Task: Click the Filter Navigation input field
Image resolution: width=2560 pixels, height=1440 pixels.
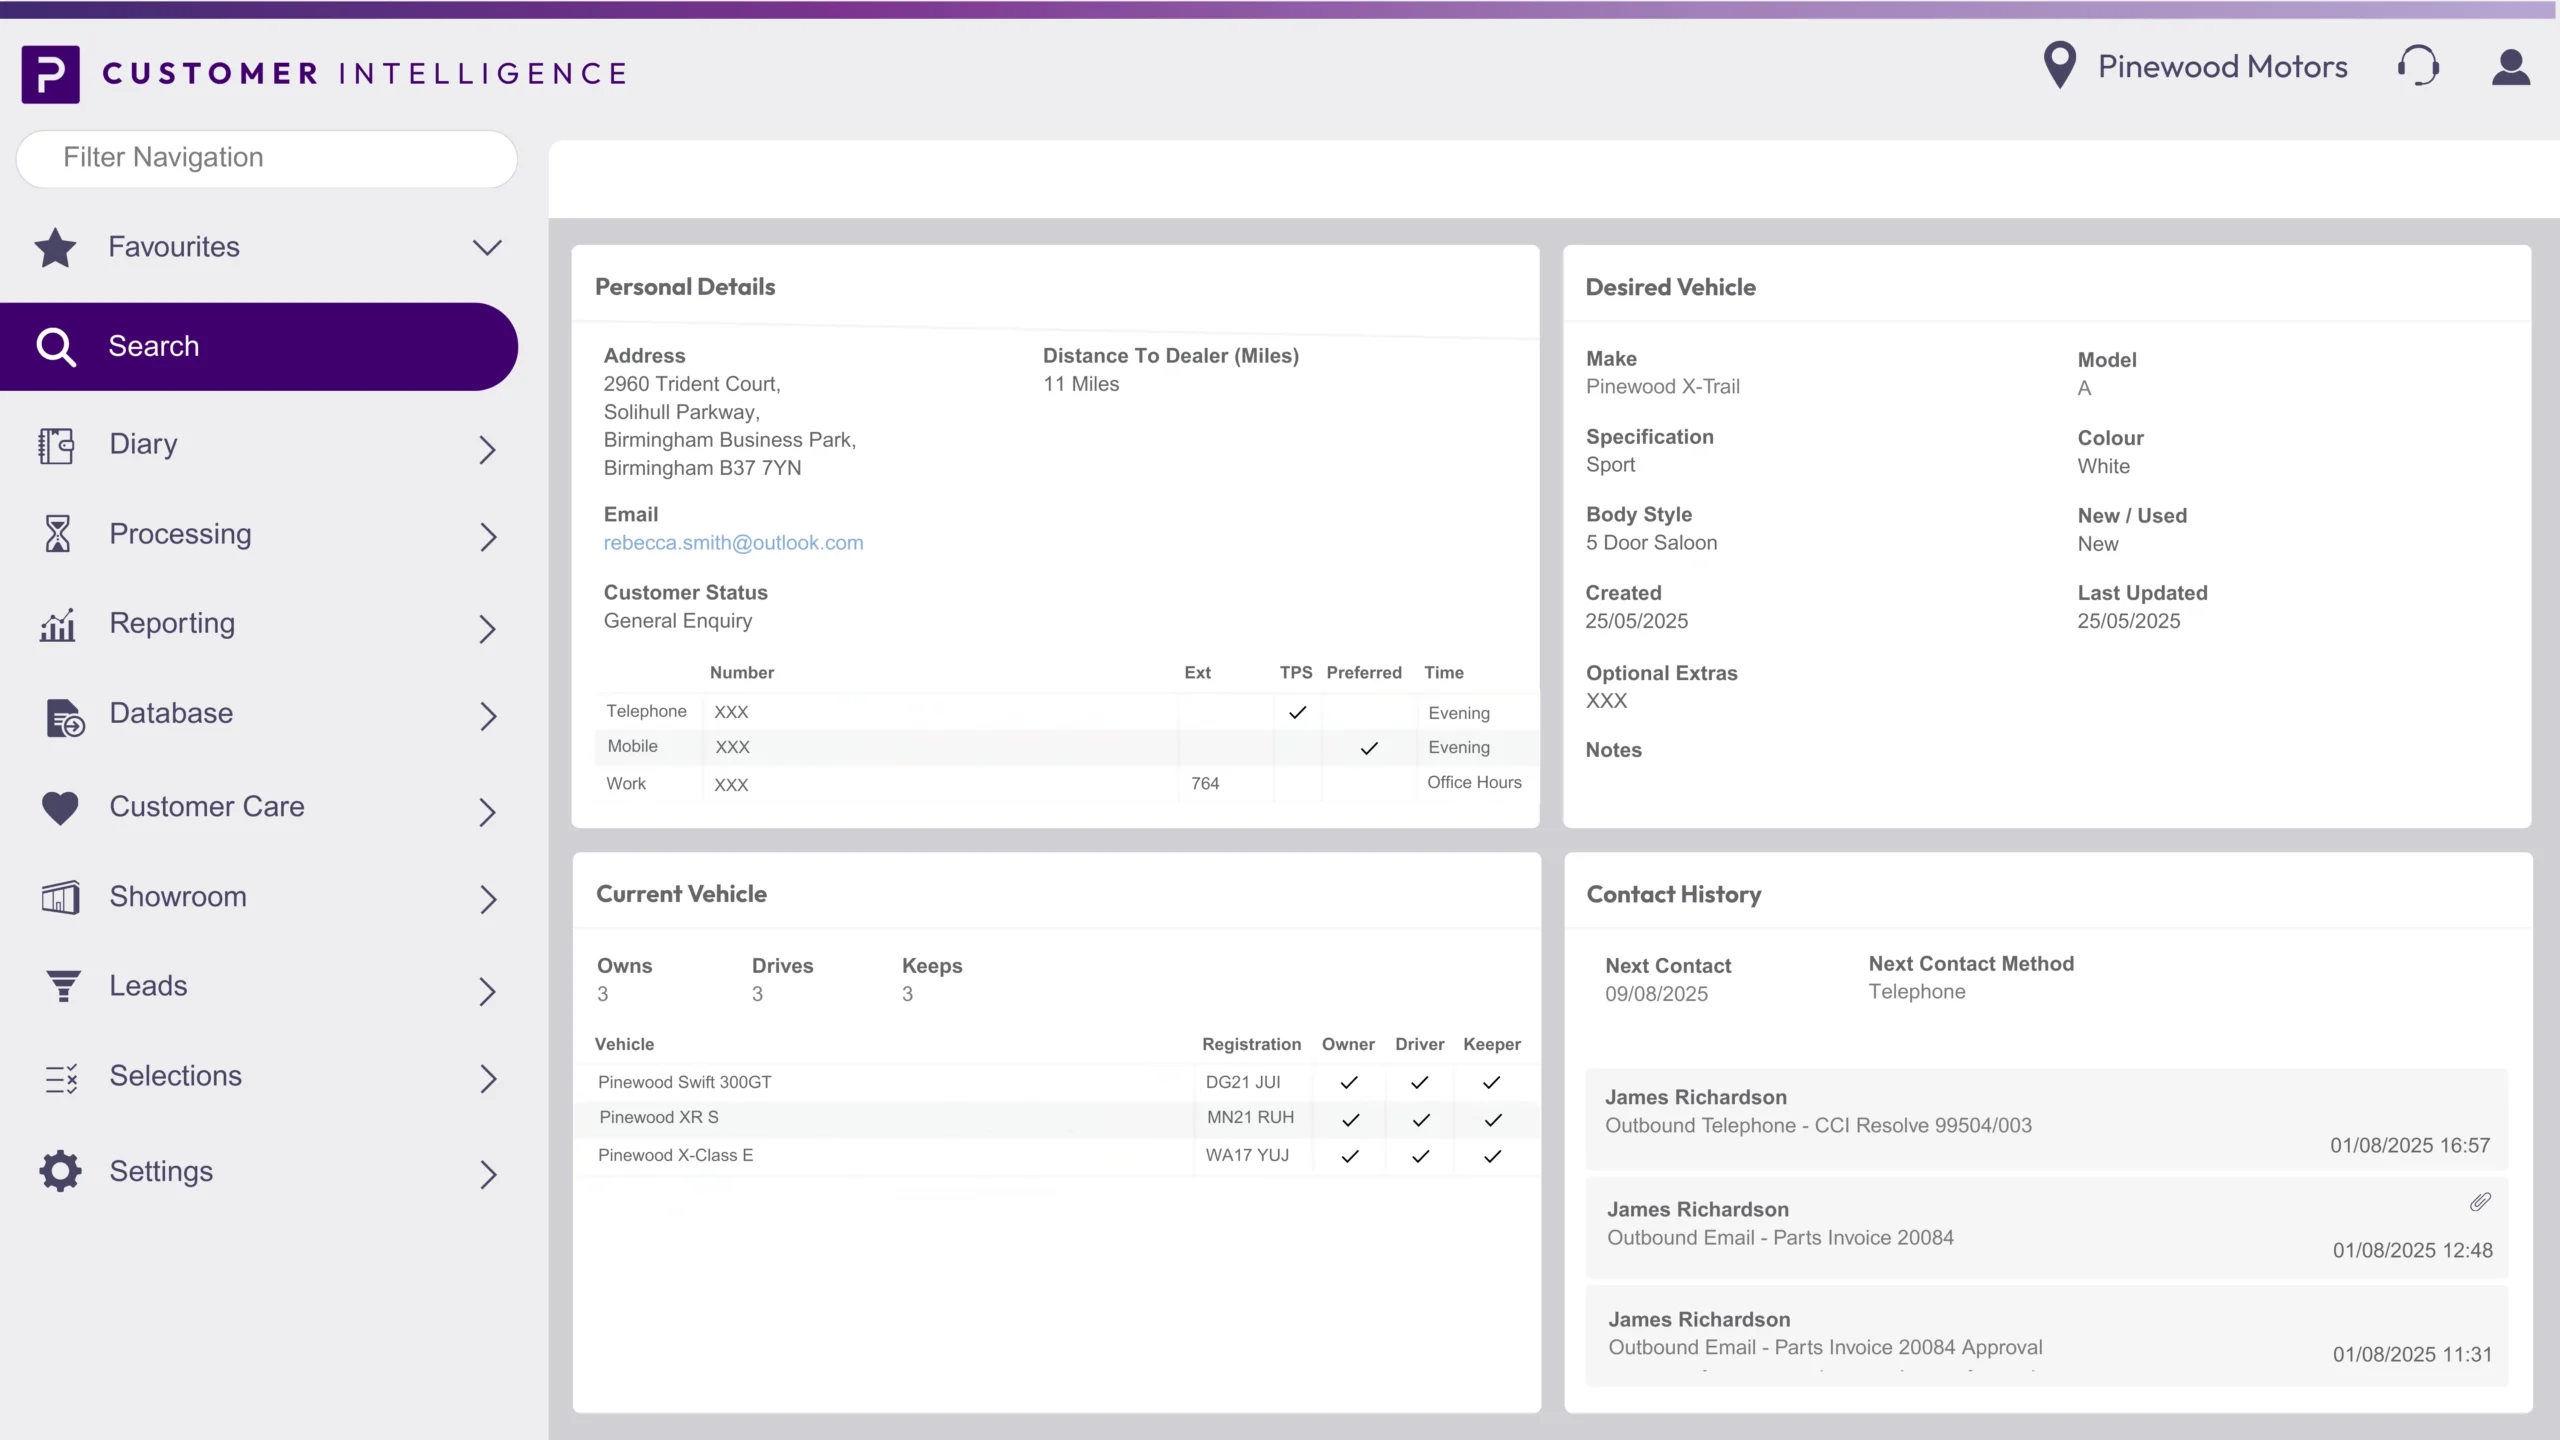Action: click(x=267, y=158)
